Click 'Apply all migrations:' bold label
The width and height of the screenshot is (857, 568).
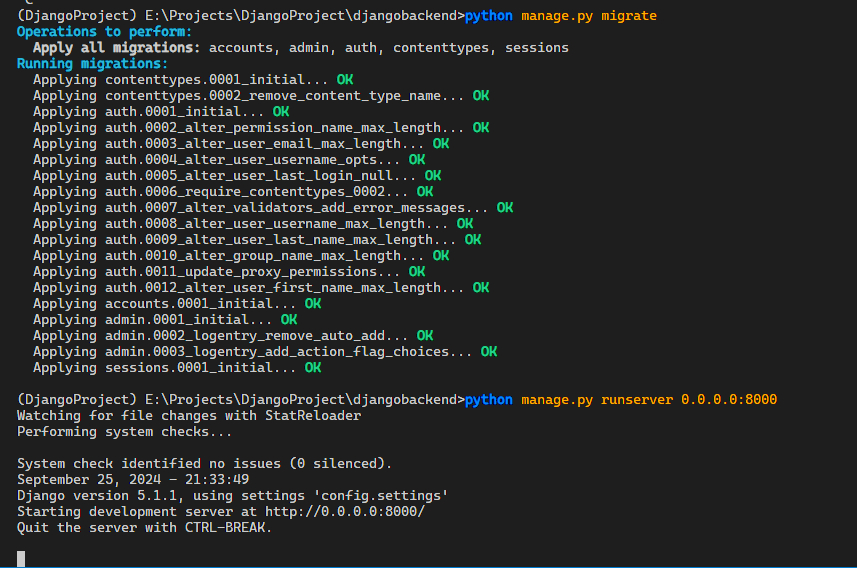point(116,48)
